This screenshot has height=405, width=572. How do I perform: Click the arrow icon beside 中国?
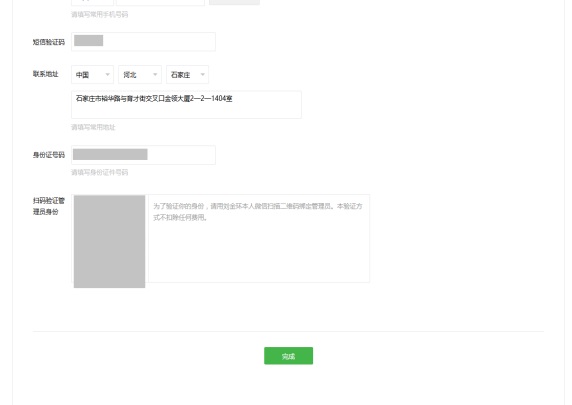click(x=108, y=74)
